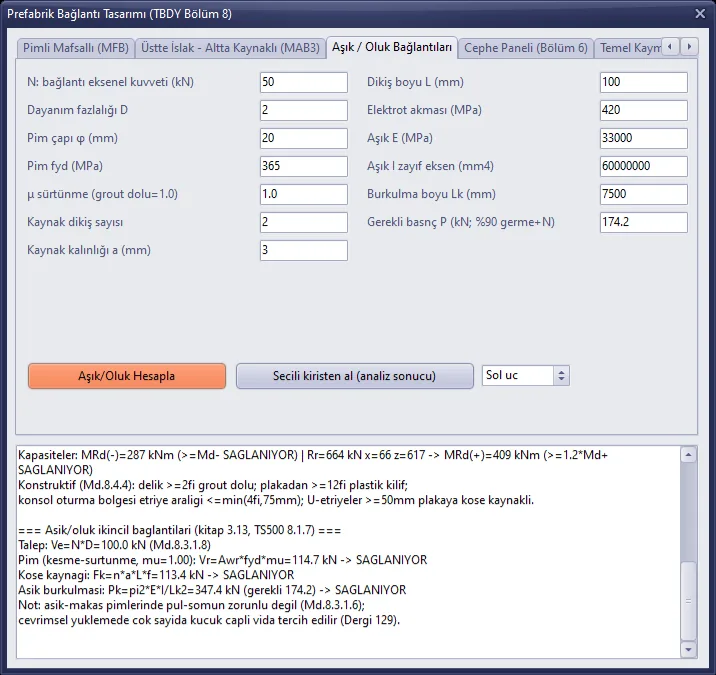
Task: Edit Dayanım fazlalığı D value
Action: pyautogui.click(x=304, y=110)
